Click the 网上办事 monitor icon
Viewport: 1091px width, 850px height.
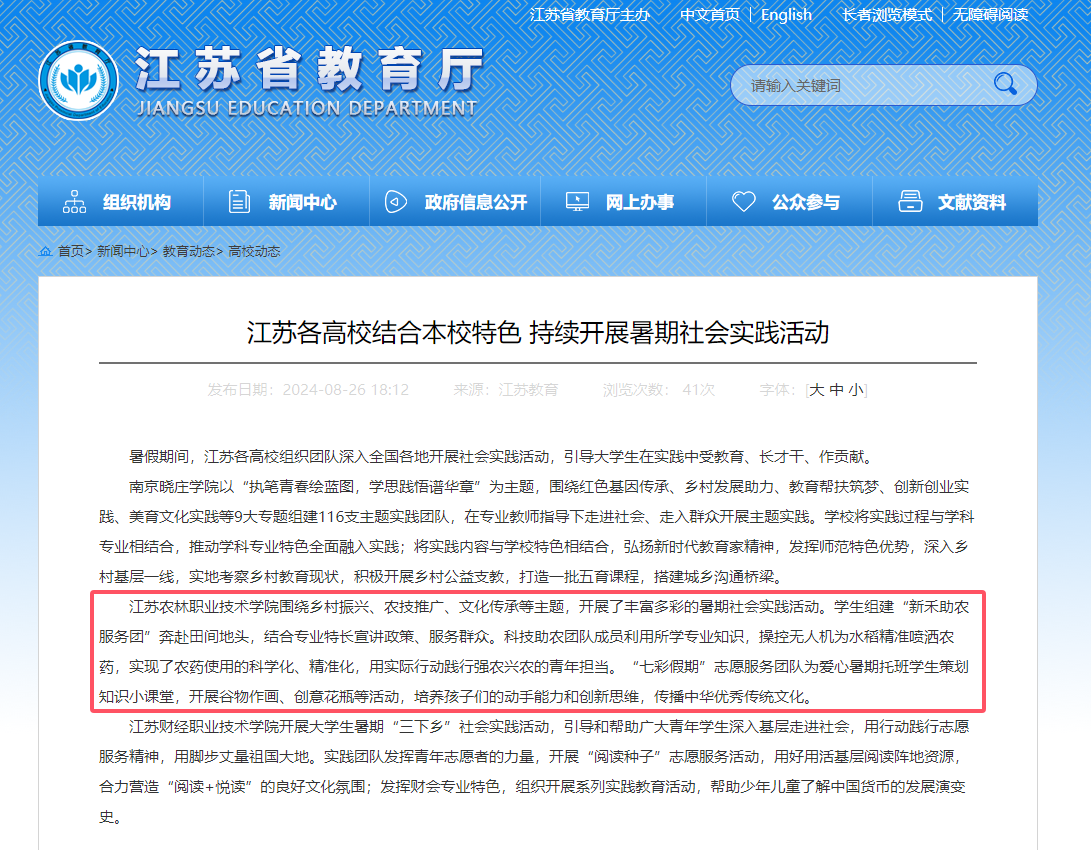[577, 202]
